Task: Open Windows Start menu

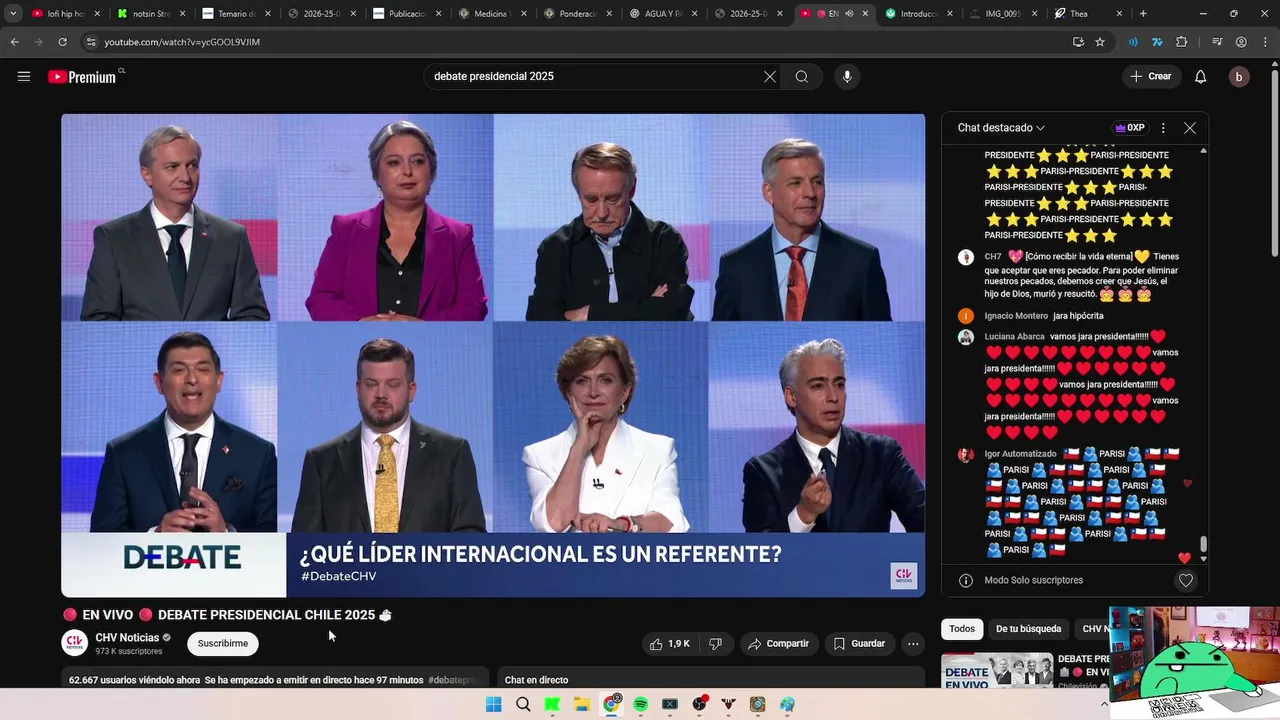Action: [x=494, y=704]
